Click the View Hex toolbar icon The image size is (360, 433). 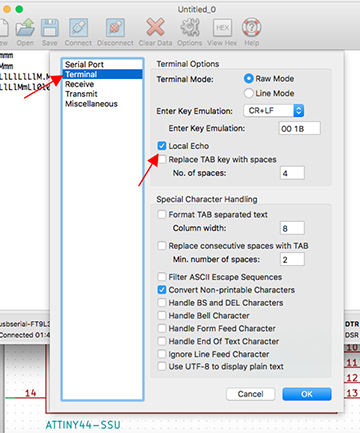click(x=222, y=27)
